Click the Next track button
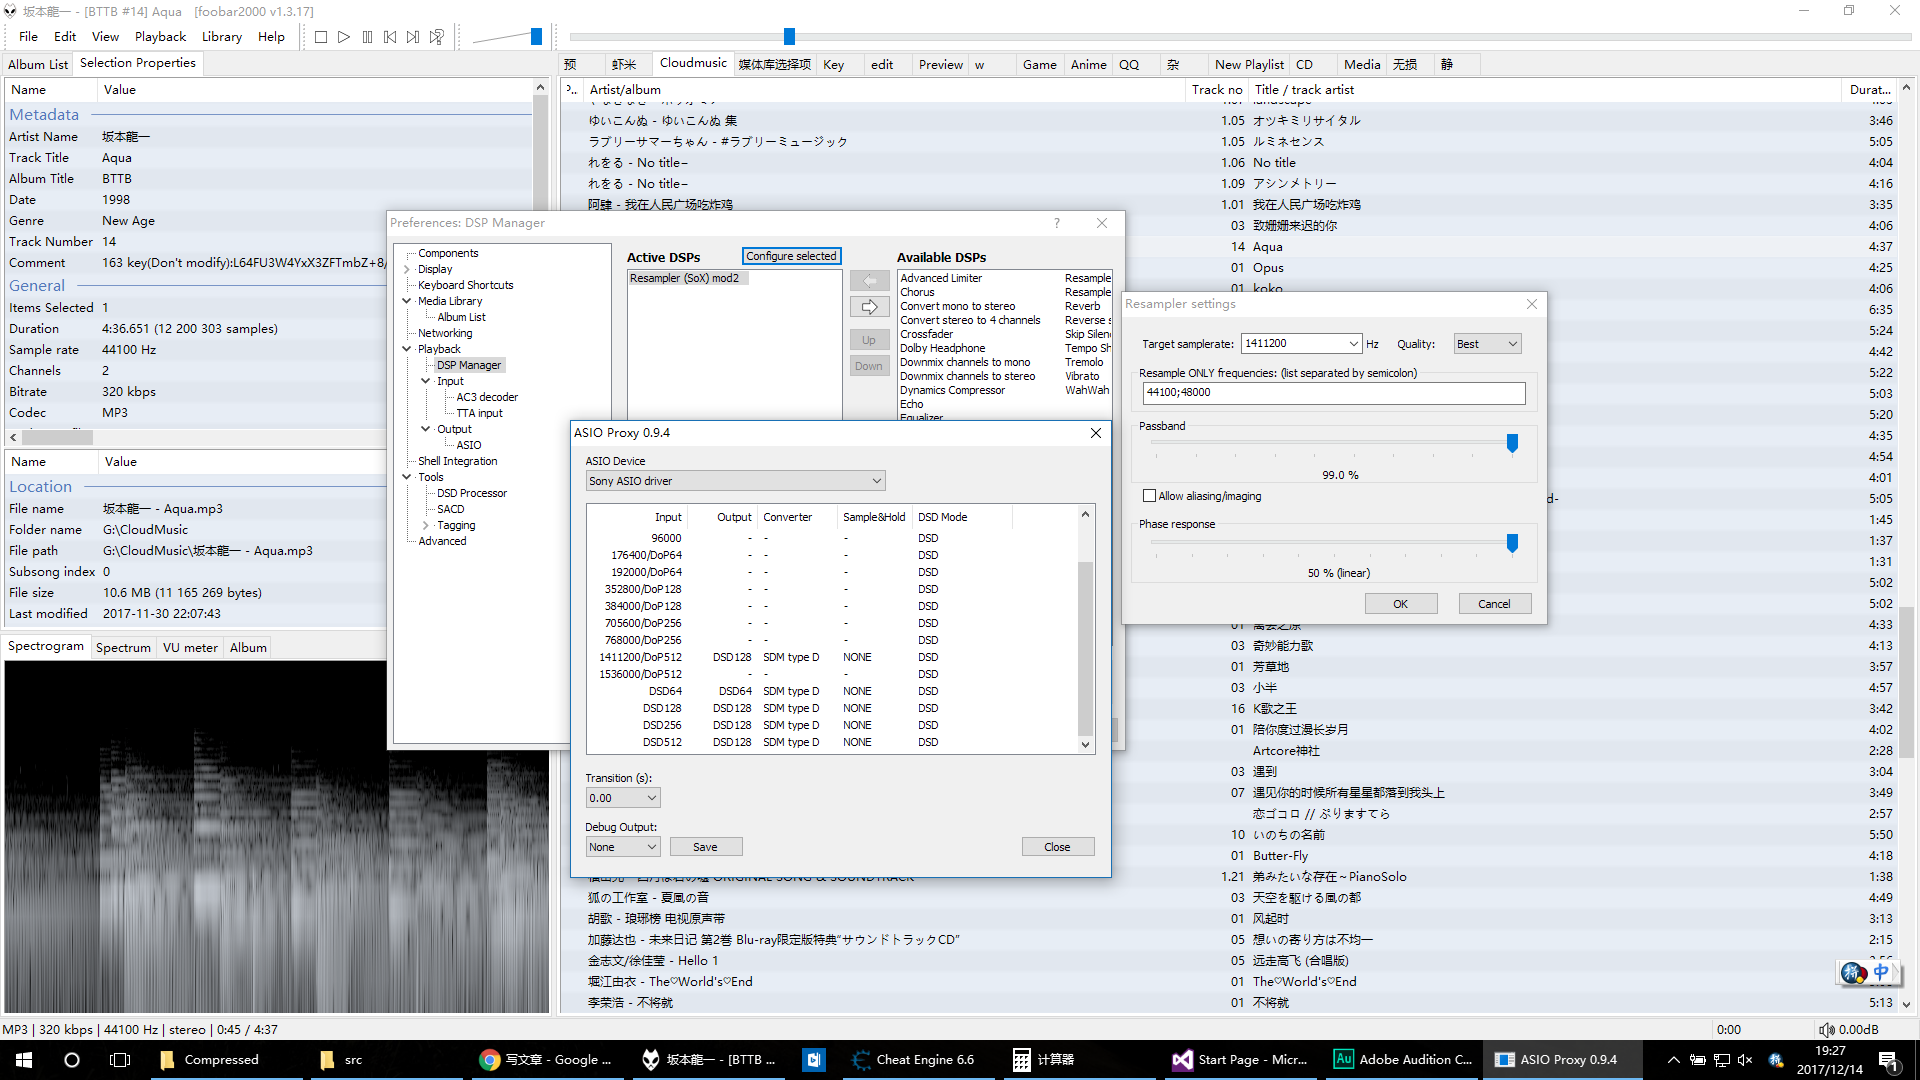 click(413, 37)
